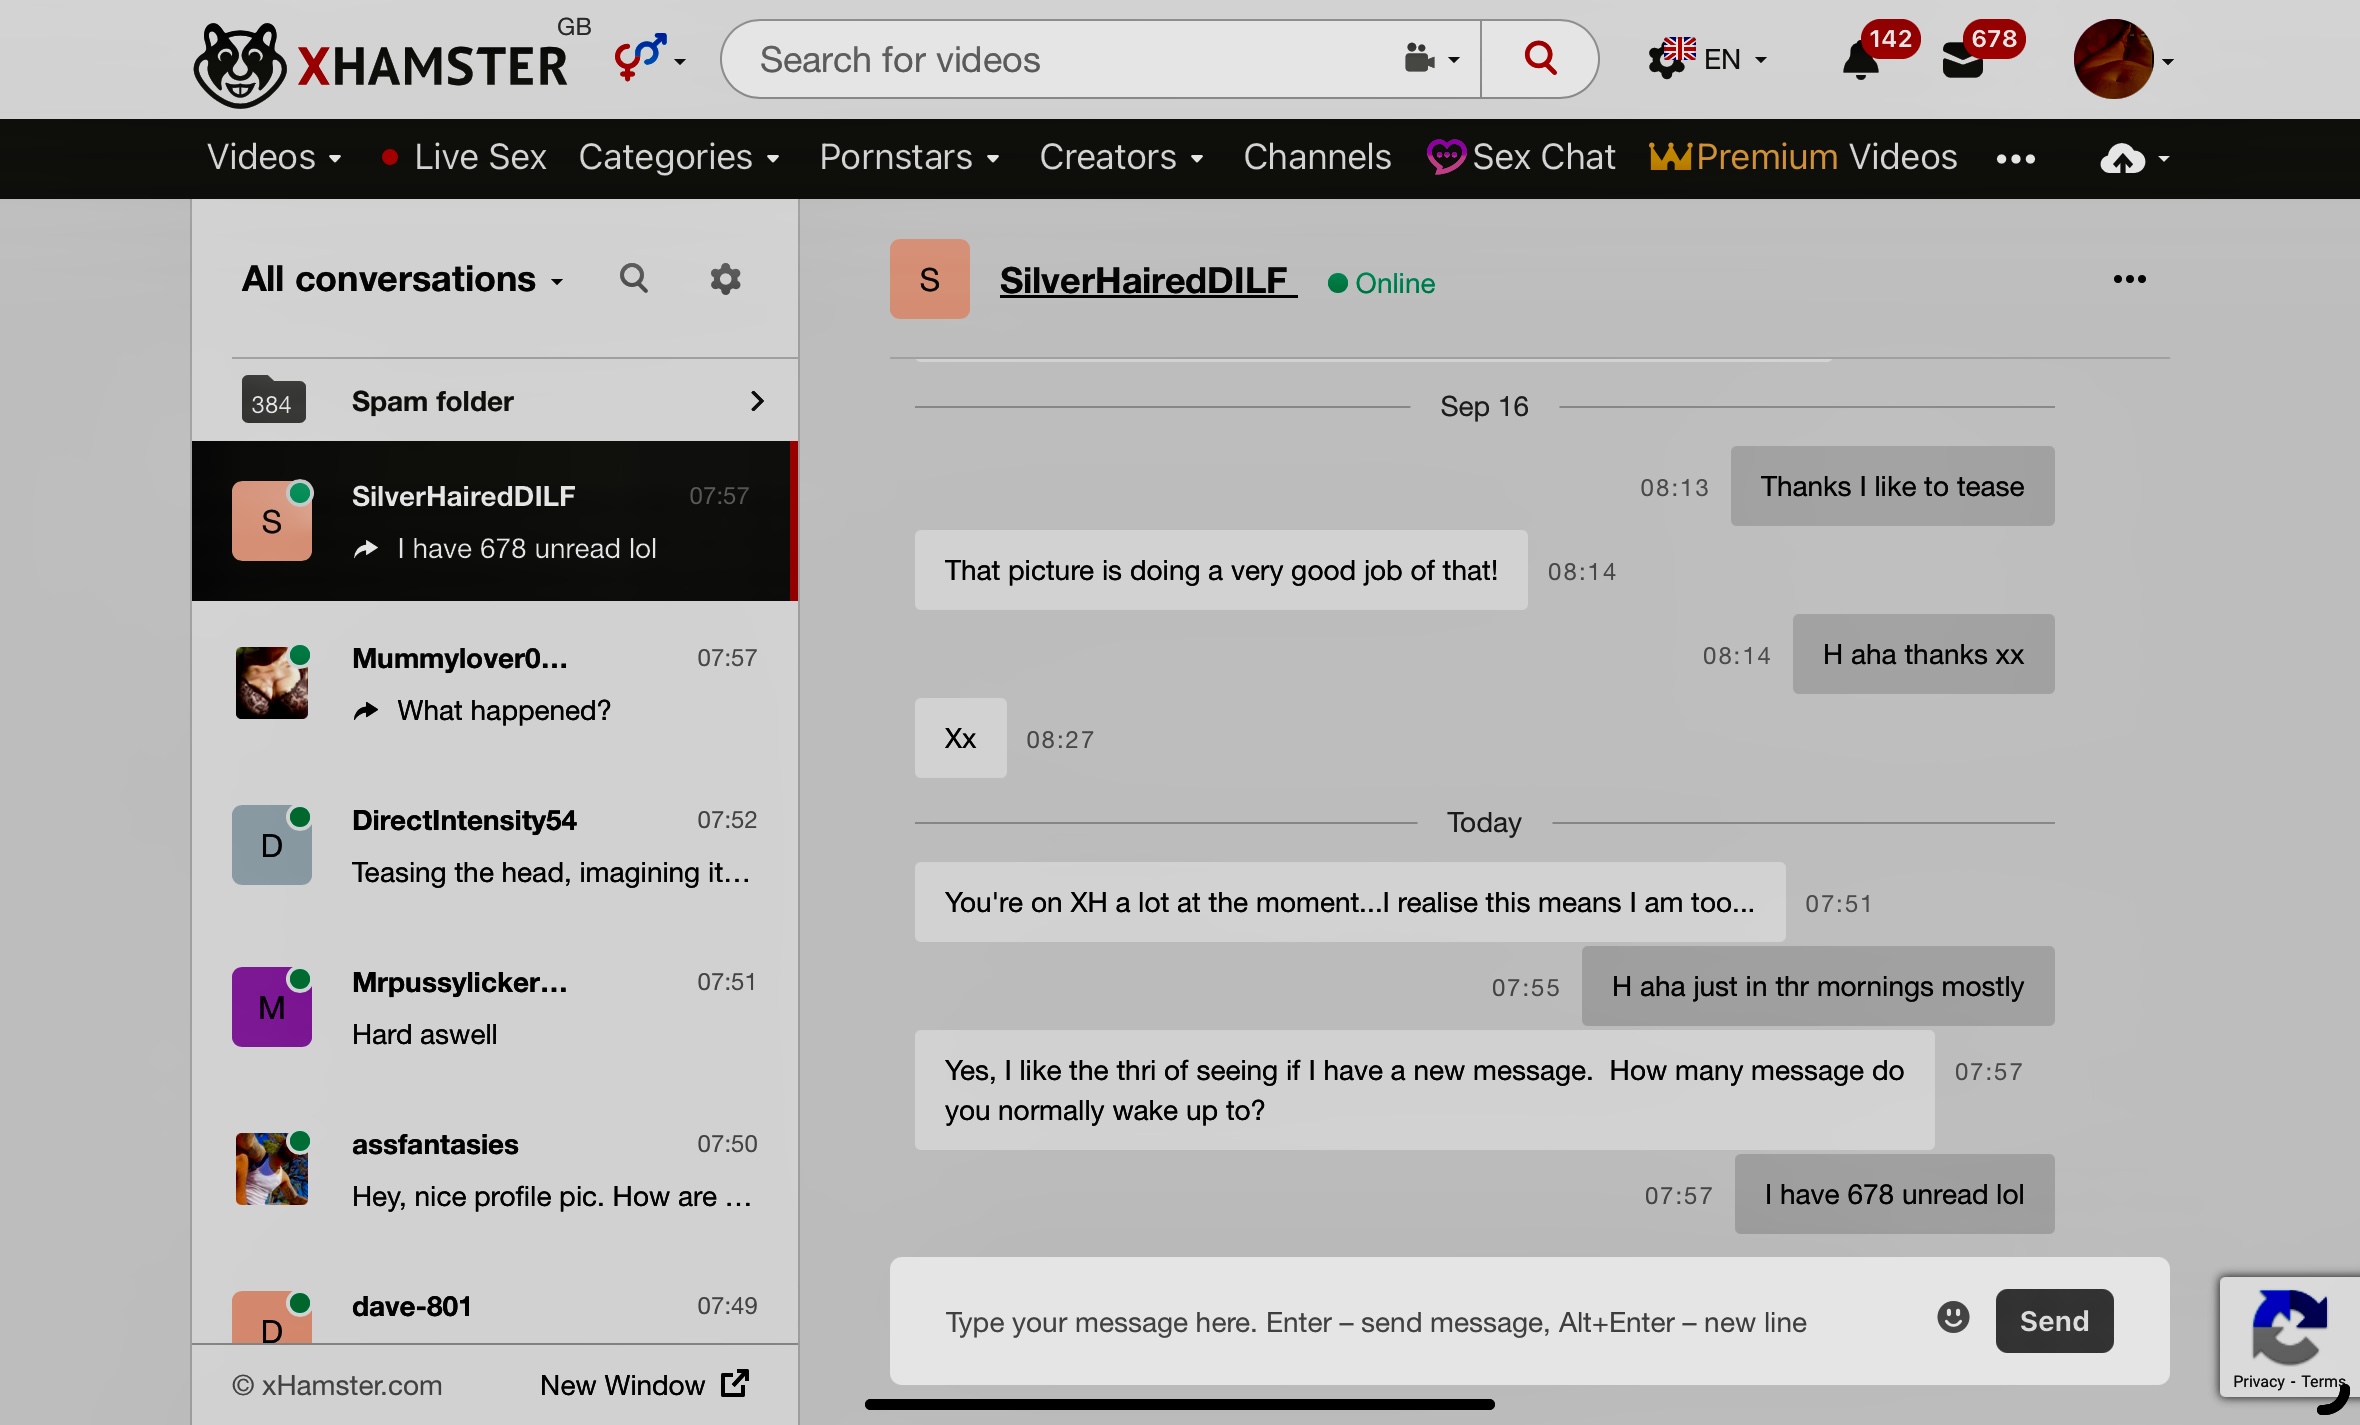Open the notifications bell icon
Screen dimensions: 2360x1425
(x=1861, y=61)
